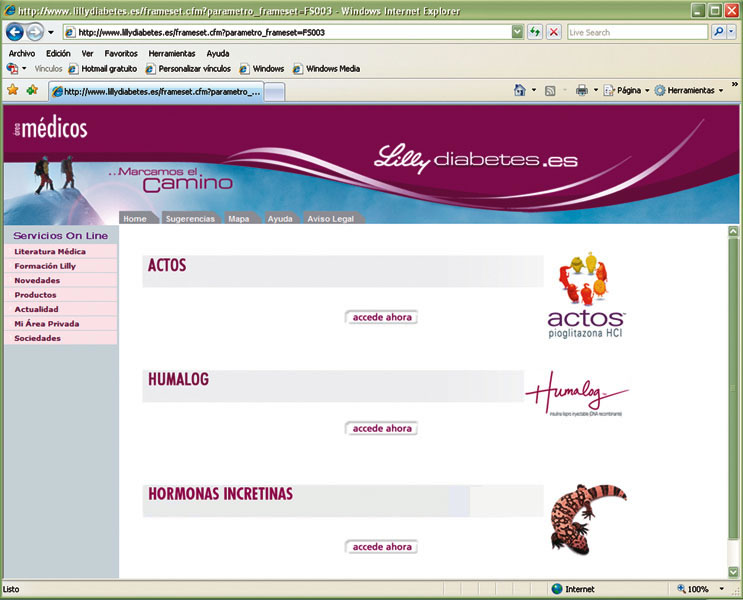Open the recent pages dropdown arrow

point(51,33)
